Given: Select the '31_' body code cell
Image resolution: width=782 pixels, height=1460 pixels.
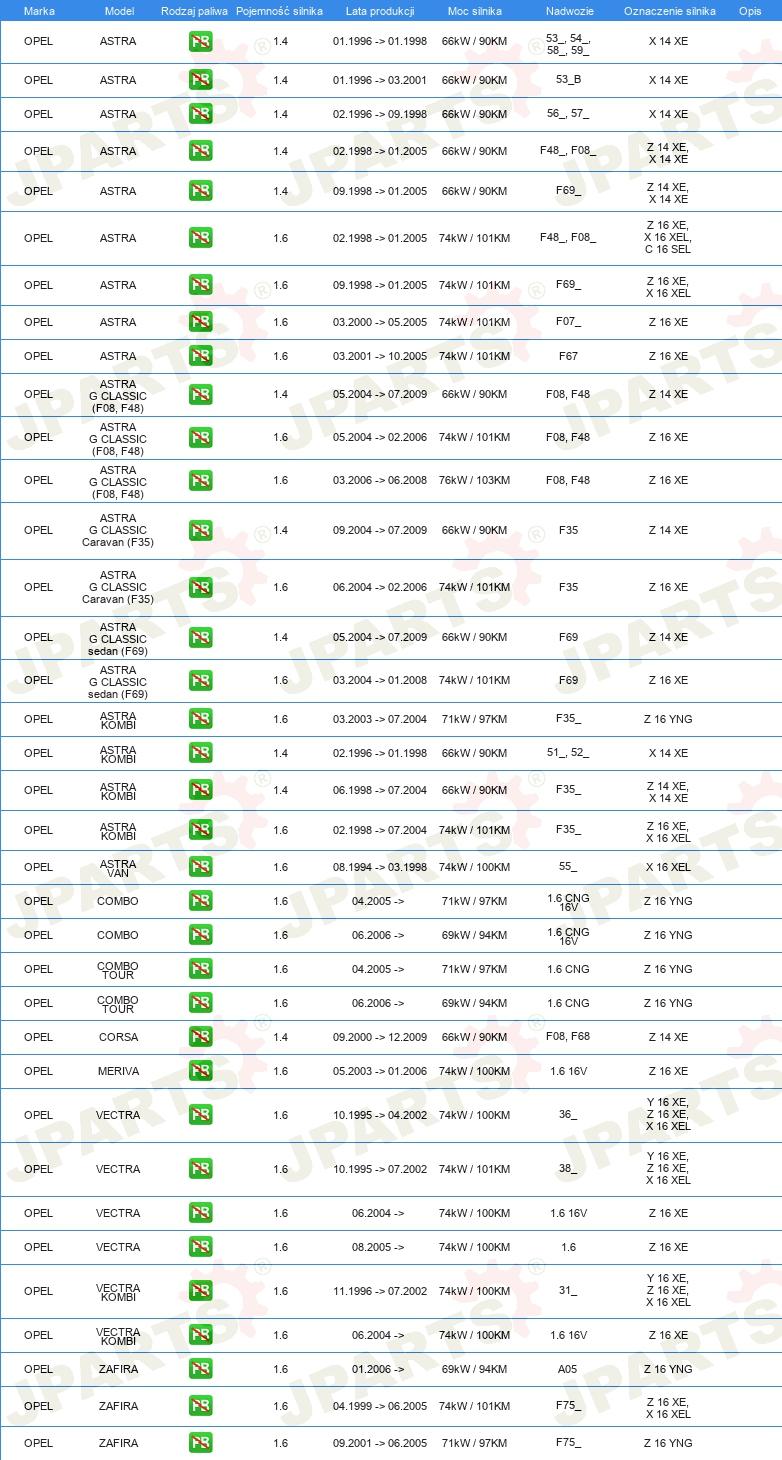Looking at the screenshot, I should pos(568,1291).
